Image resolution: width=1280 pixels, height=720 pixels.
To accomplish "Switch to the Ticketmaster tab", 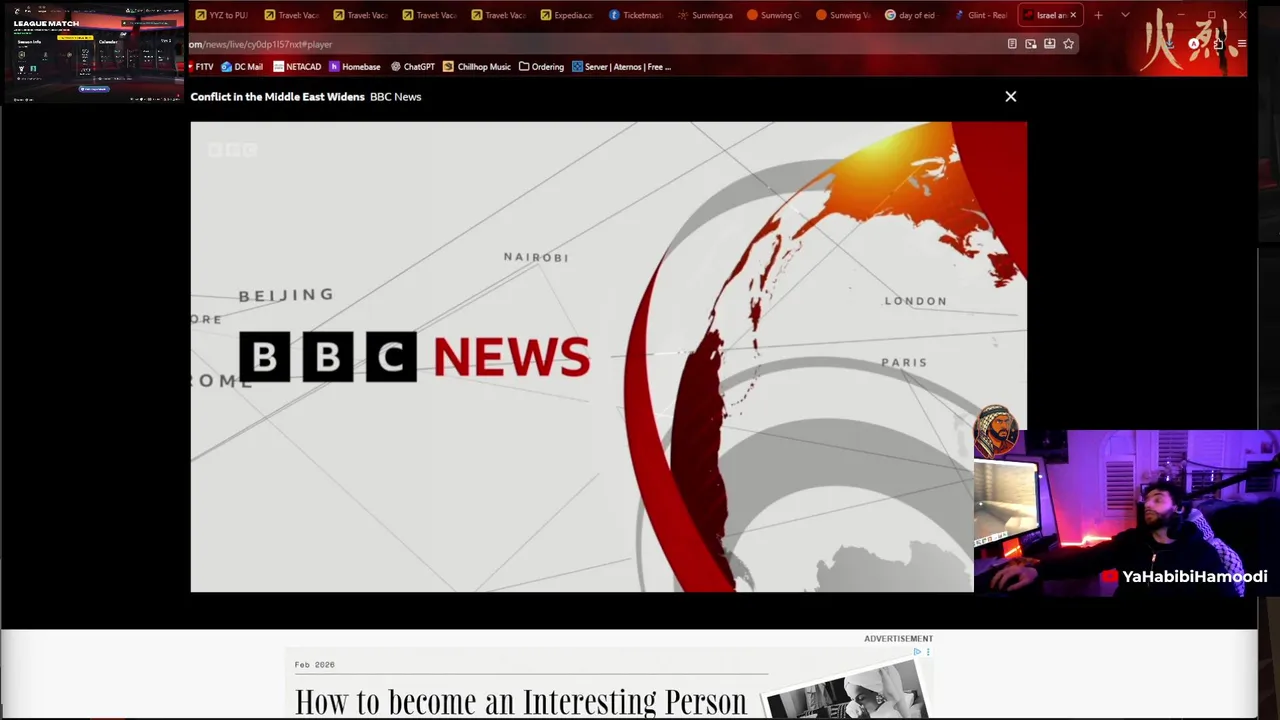I will click(635, 15).
